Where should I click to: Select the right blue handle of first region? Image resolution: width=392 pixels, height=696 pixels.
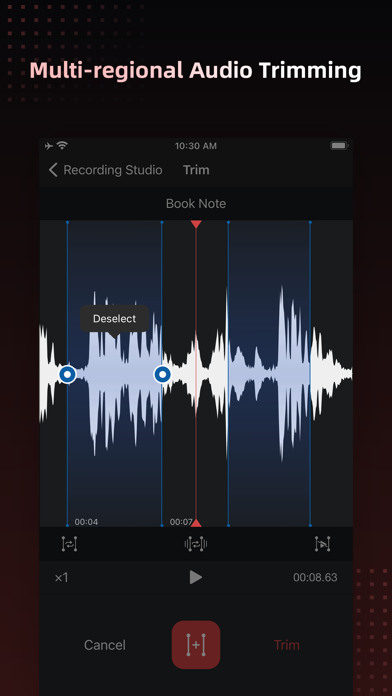162,375
